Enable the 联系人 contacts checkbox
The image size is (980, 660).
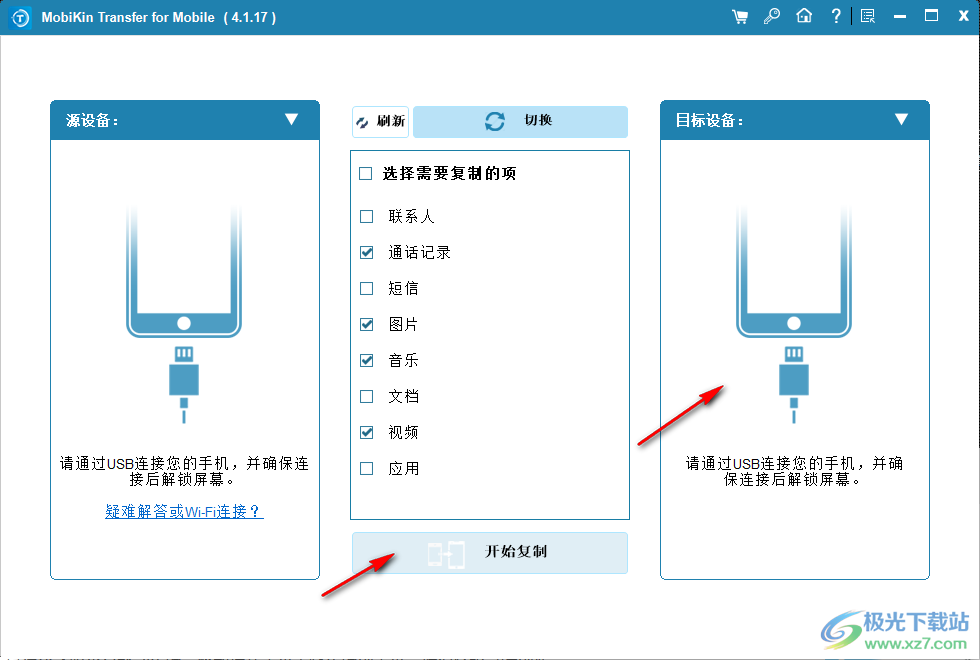(366, 216)
